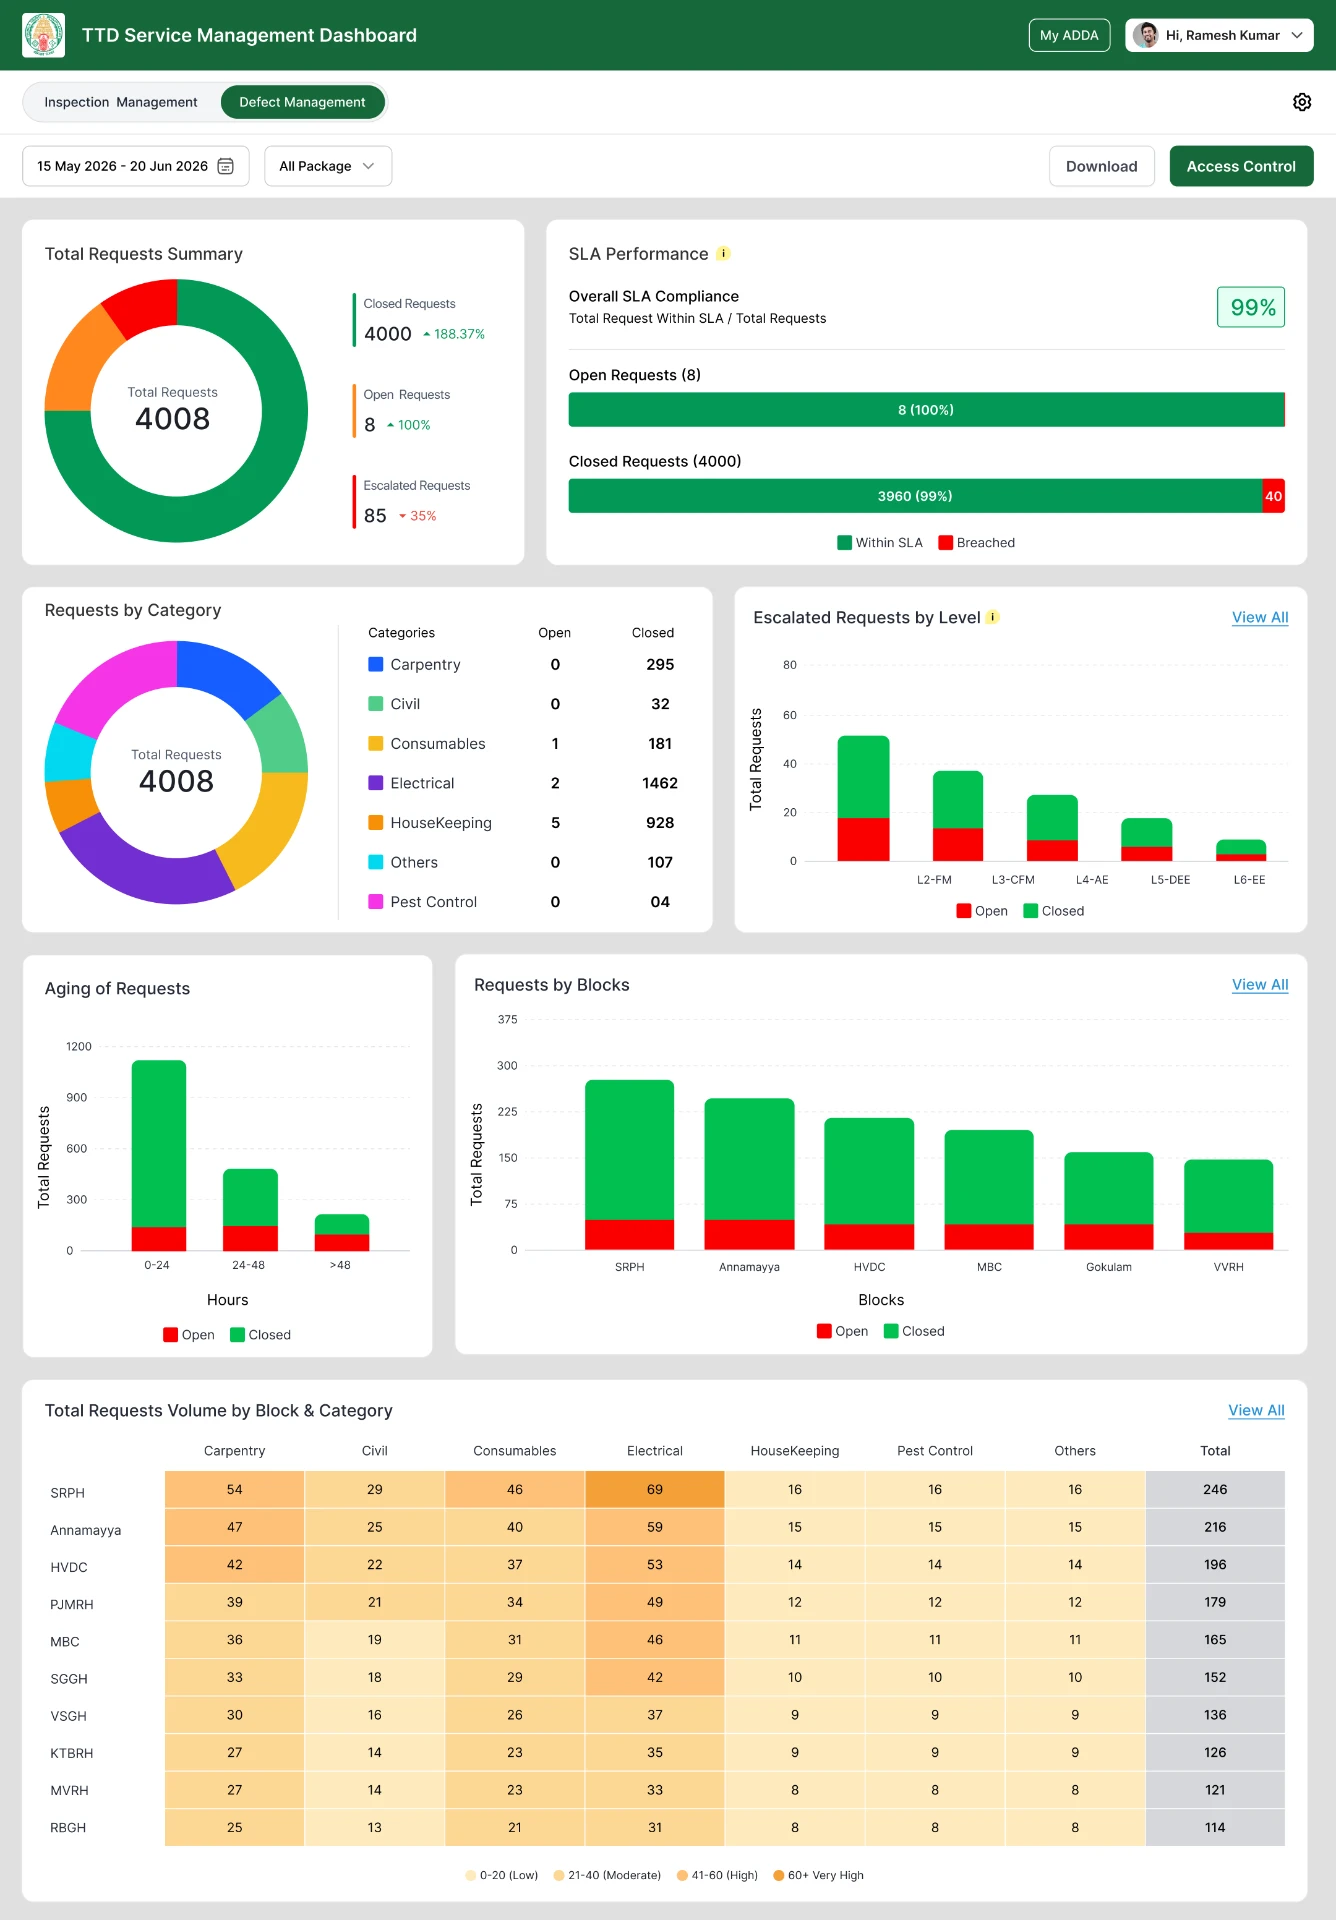This screenshot has width=1336, height=1920.
Task: Click the Escalated Requests by Level info icon
Action: pyautogui.click(x=992, y=617)
